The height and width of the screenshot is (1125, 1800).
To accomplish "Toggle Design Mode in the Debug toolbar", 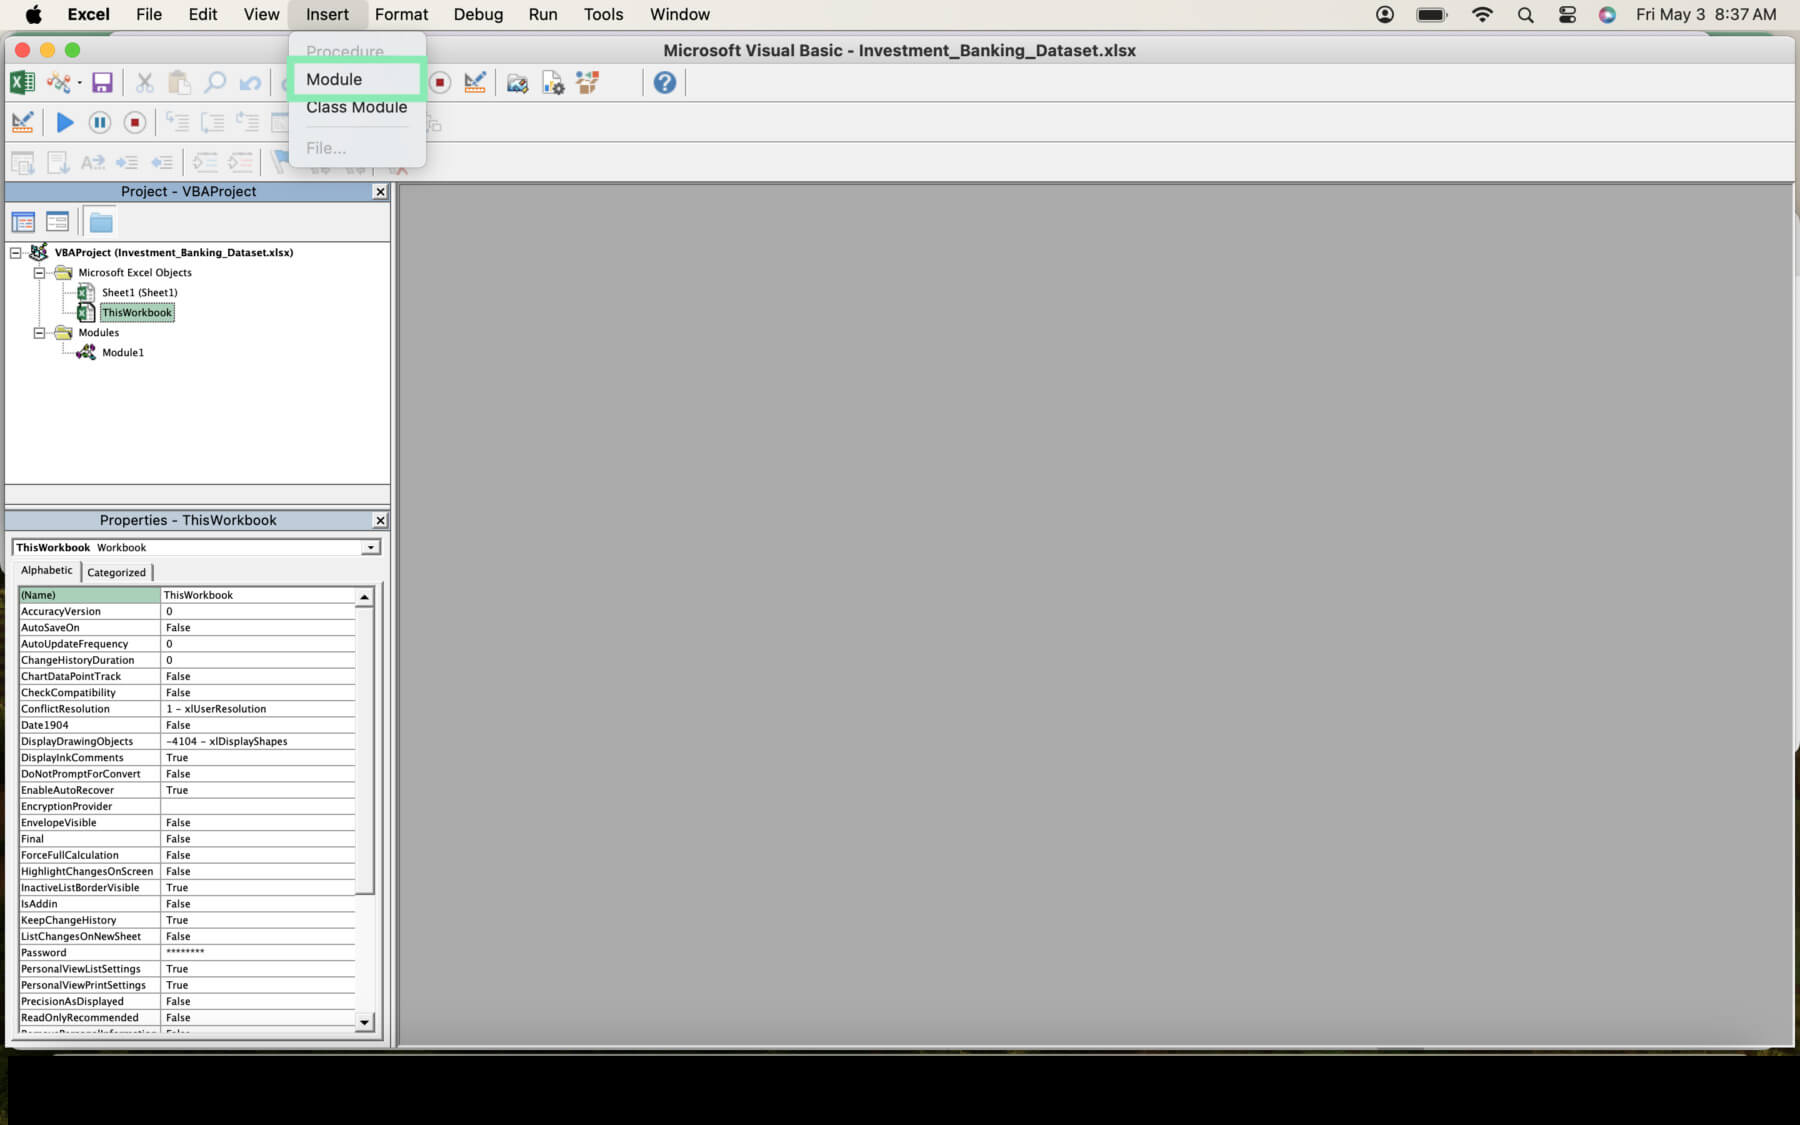I will click(x=22, y=122).
